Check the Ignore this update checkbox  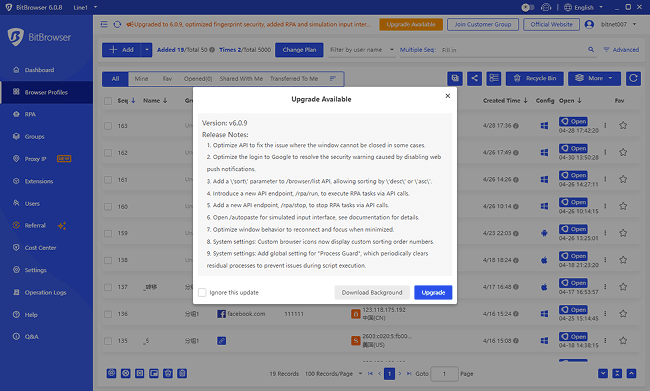[202, 292]
